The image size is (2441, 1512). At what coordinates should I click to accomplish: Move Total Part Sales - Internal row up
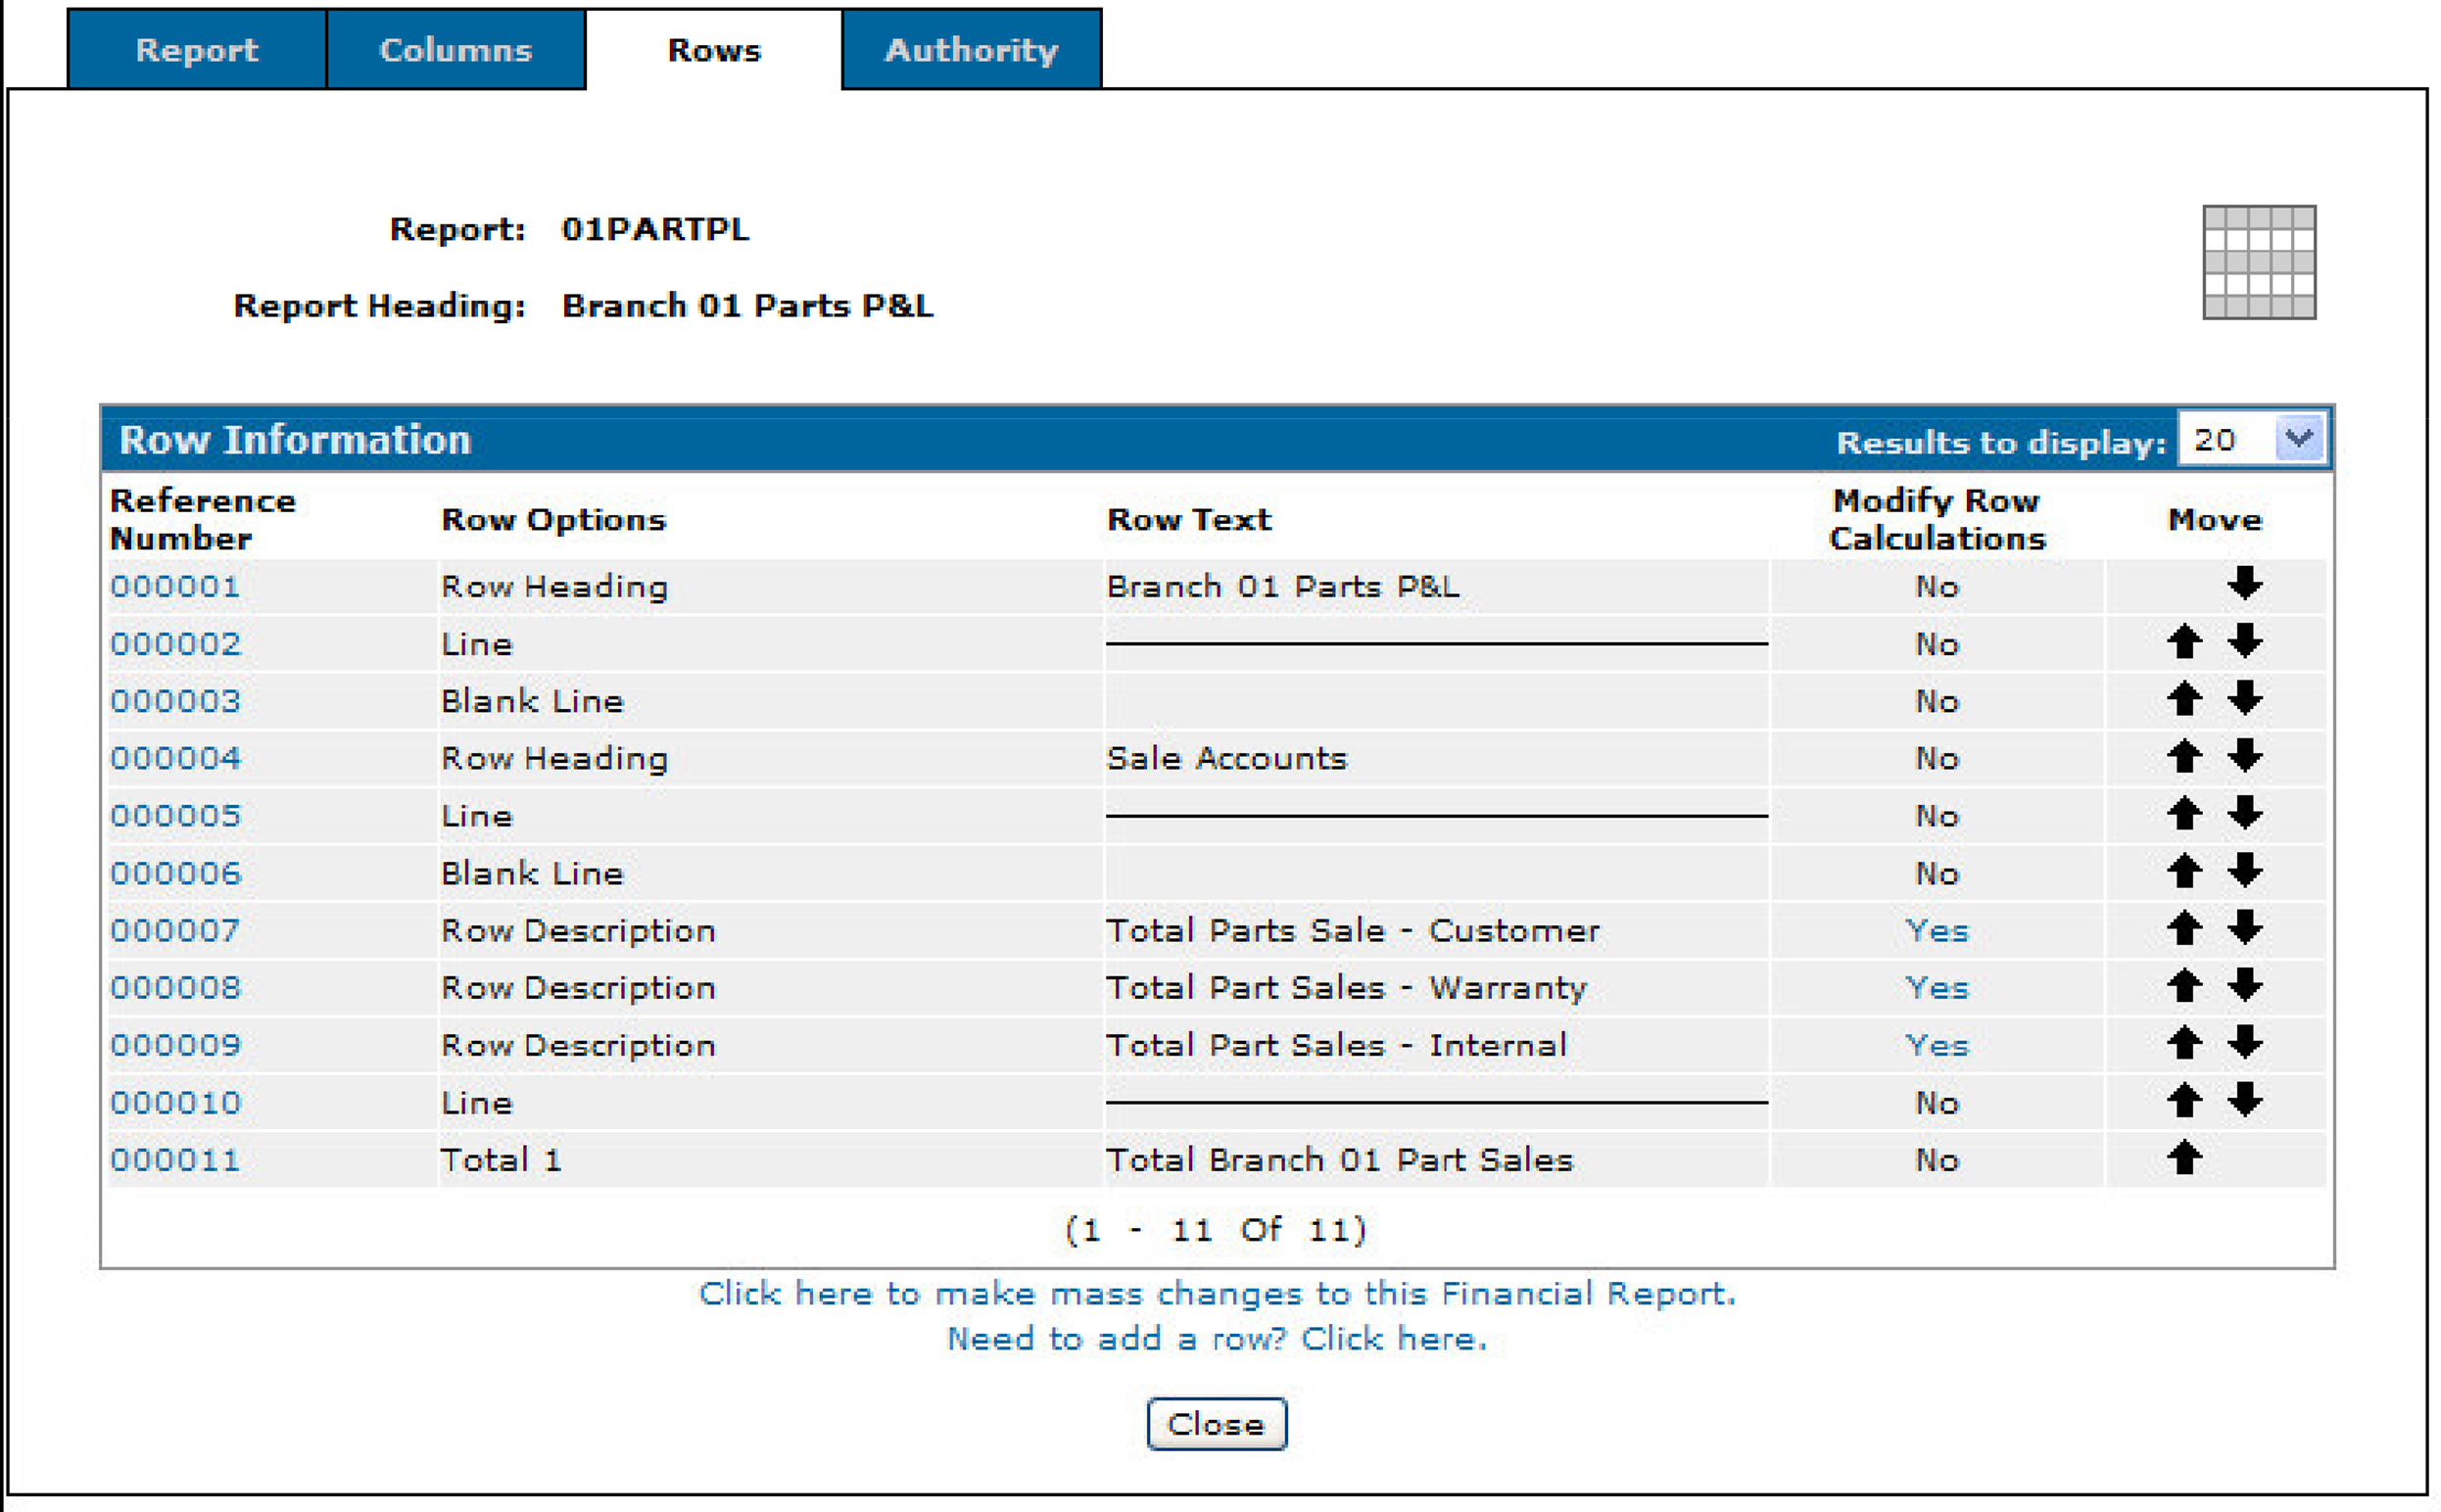(2184, 1043)
